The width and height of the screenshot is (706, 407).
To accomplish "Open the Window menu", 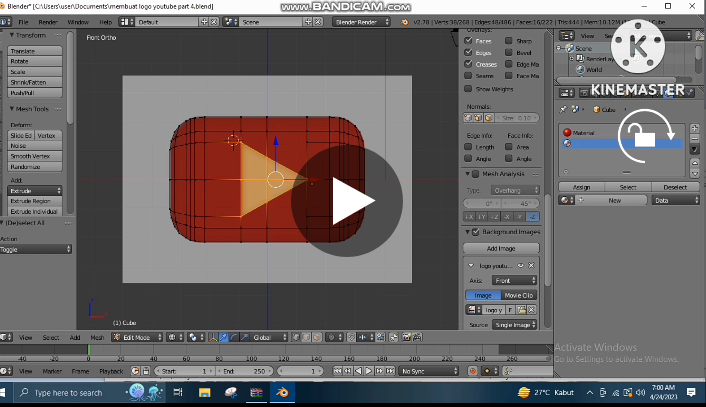I will point(78,22).
